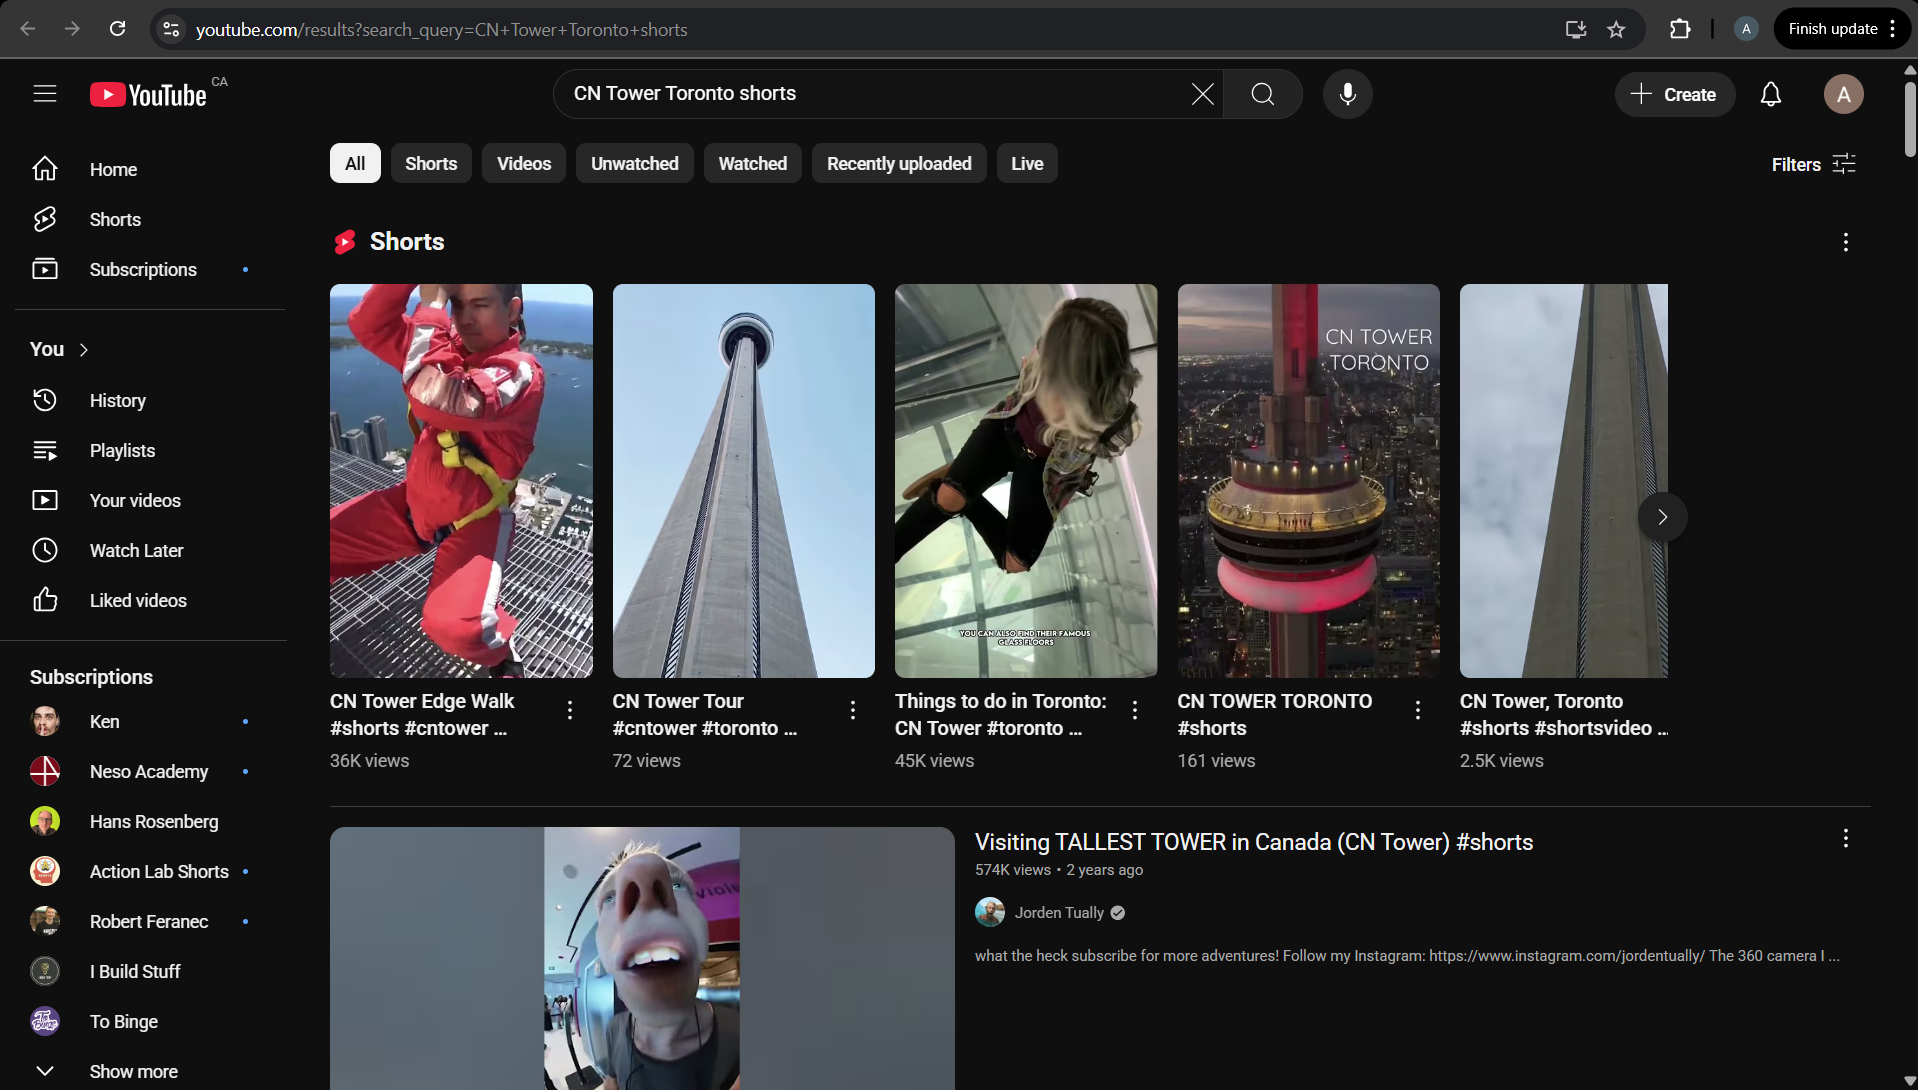Click the page vertical scrollbar
This screenshot has height=1090, width=1918.
(x=1909, y=120)
